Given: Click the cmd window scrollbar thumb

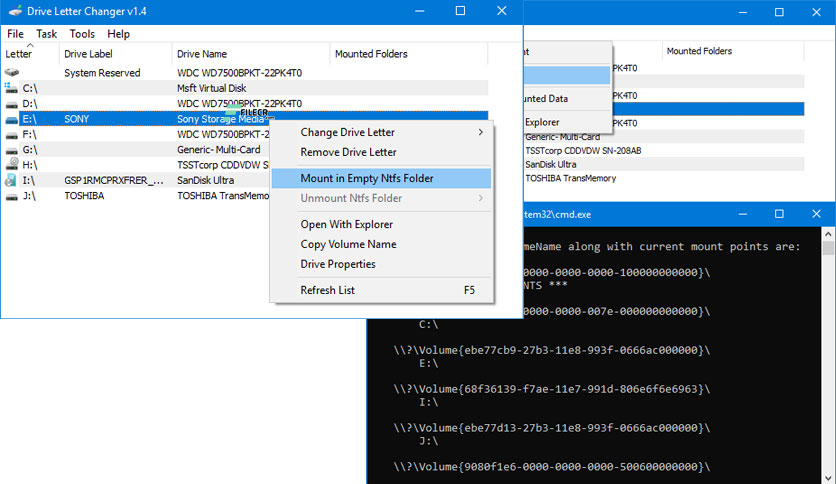Looking at the screenshot, I should [828, 248].
